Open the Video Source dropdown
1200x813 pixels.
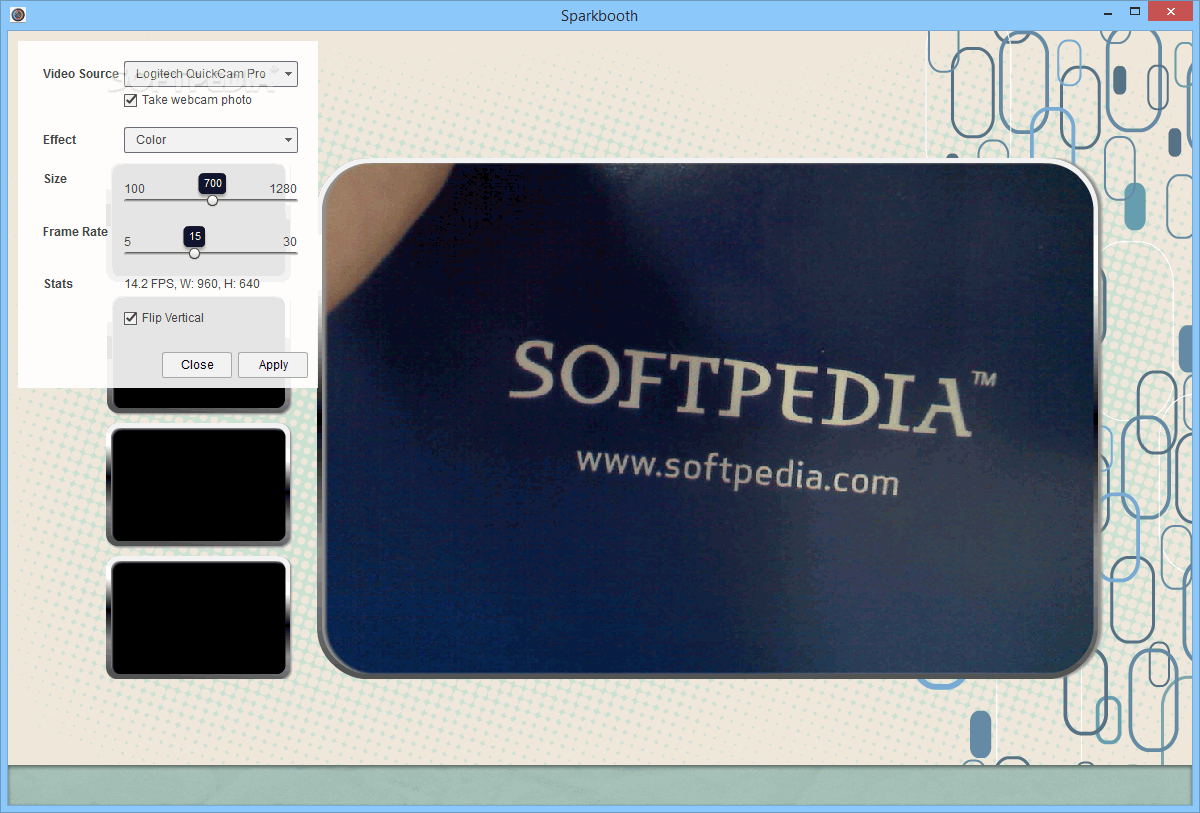tap(210, 74)
